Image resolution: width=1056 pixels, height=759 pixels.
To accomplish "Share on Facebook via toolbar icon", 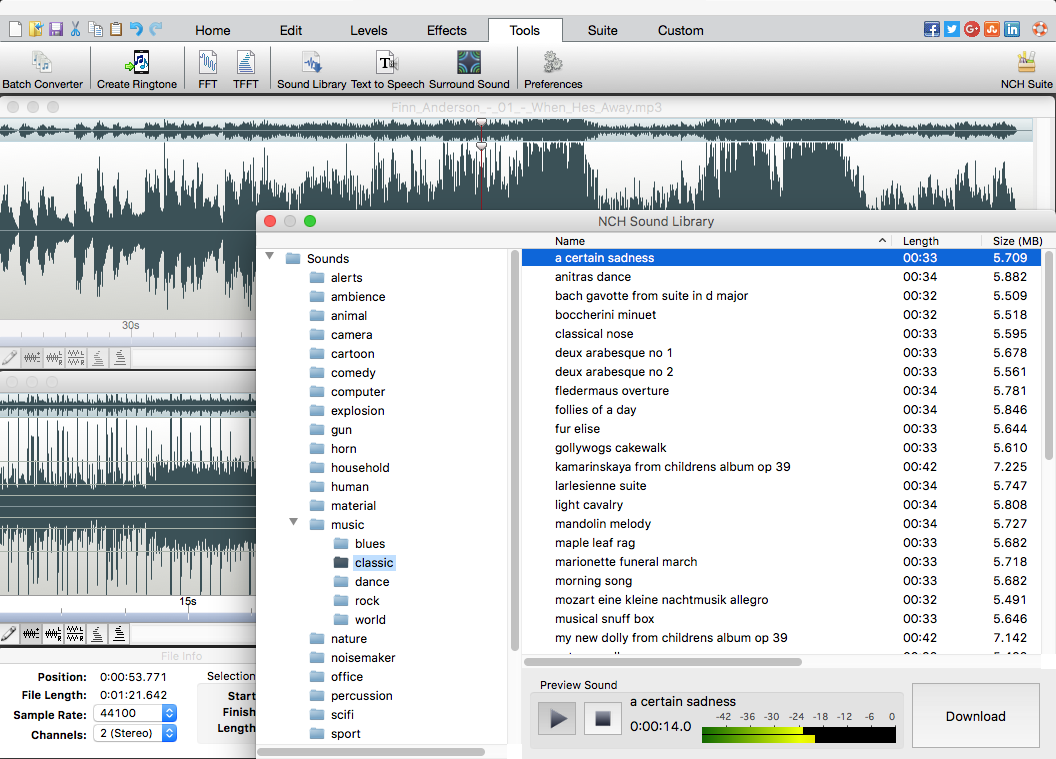I will click(x=931, y=29).
